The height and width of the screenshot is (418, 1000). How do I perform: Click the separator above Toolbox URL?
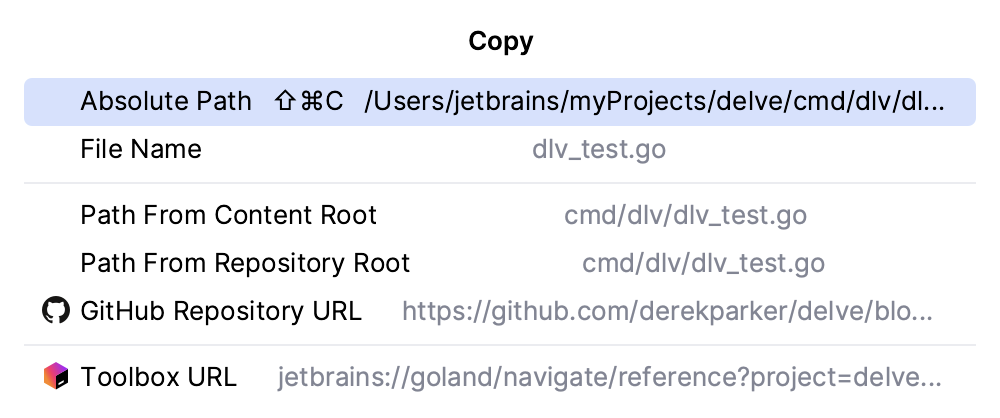pyautogui.click(x=500, y=345)
